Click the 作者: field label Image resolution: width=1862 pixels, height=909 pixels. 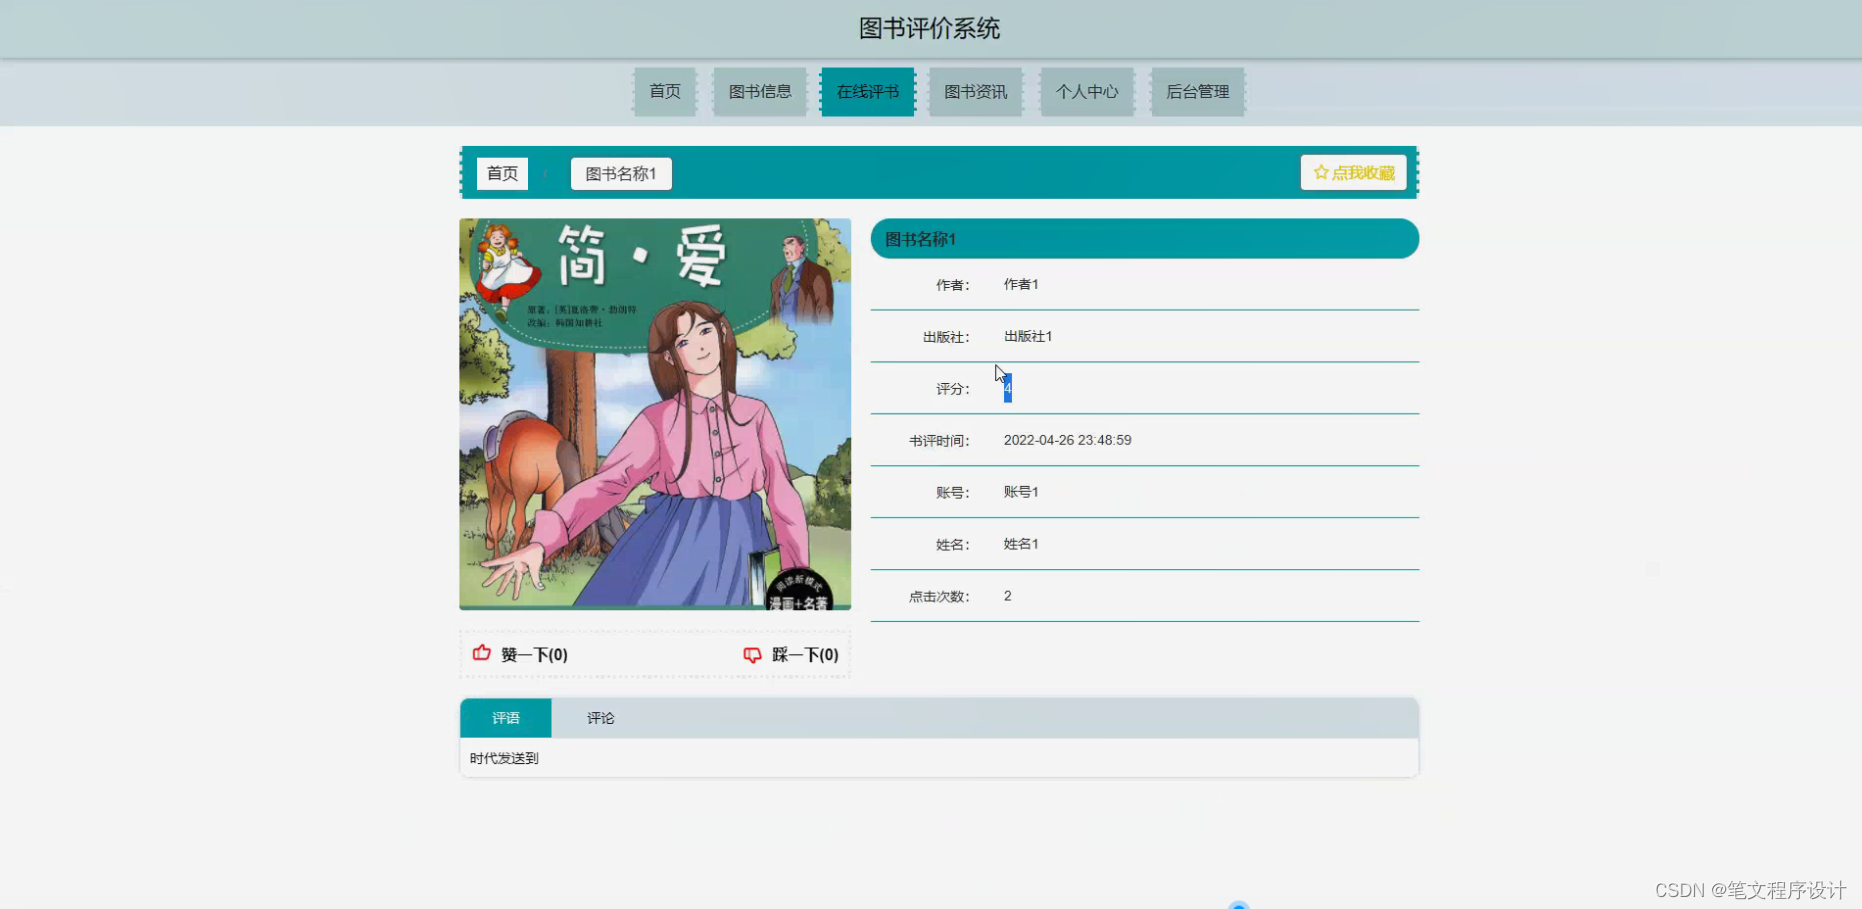(953, 285)
